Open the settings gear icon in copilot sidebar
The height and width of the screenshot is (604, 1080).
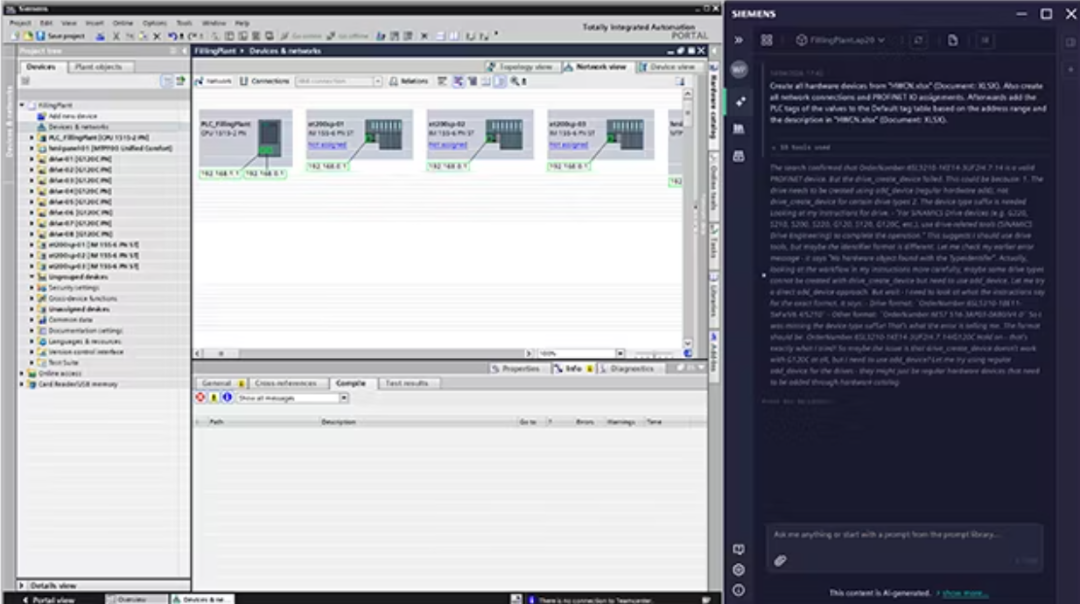(738, 570)
